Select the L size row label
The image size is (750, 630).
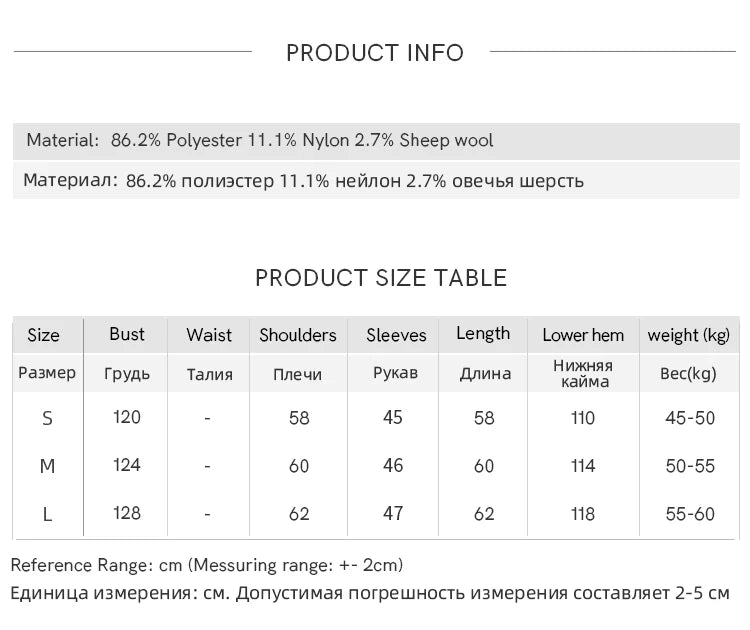47,515
